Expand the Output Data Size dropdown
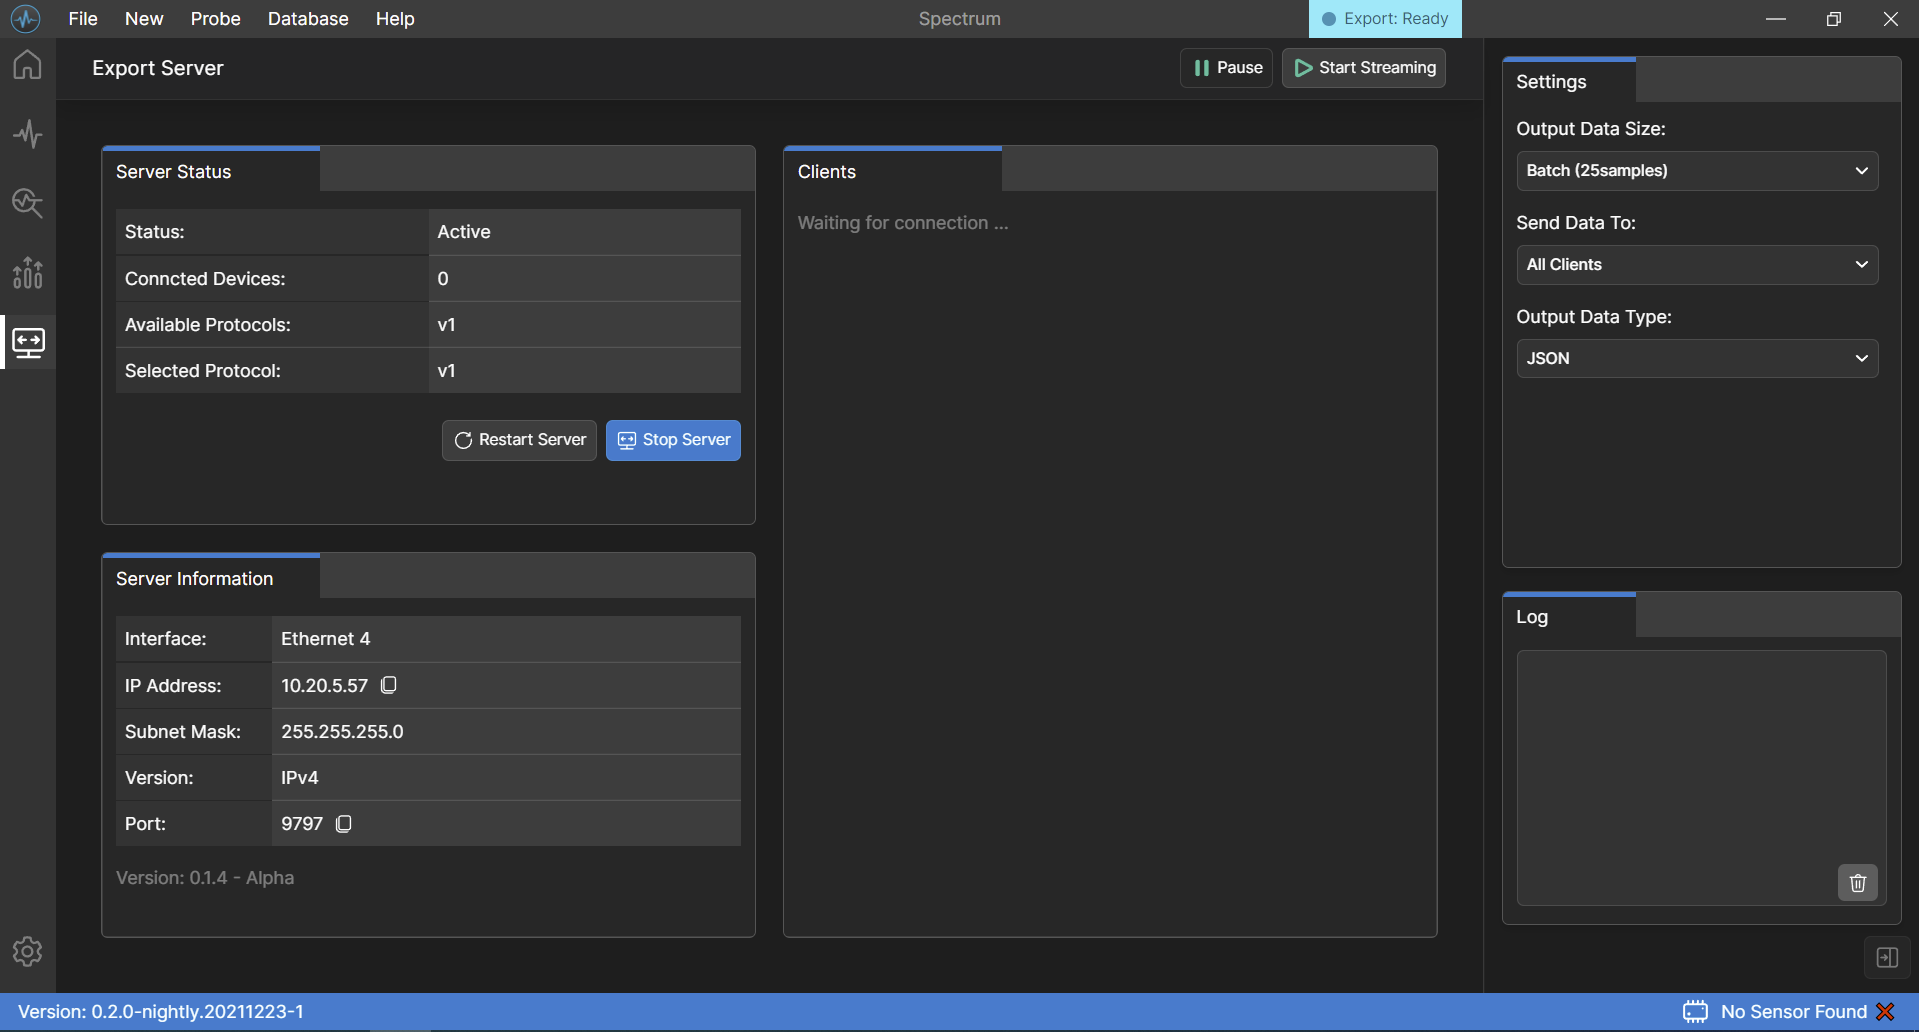The width and height of the screenshot is (1919, 1032). 1696,171
